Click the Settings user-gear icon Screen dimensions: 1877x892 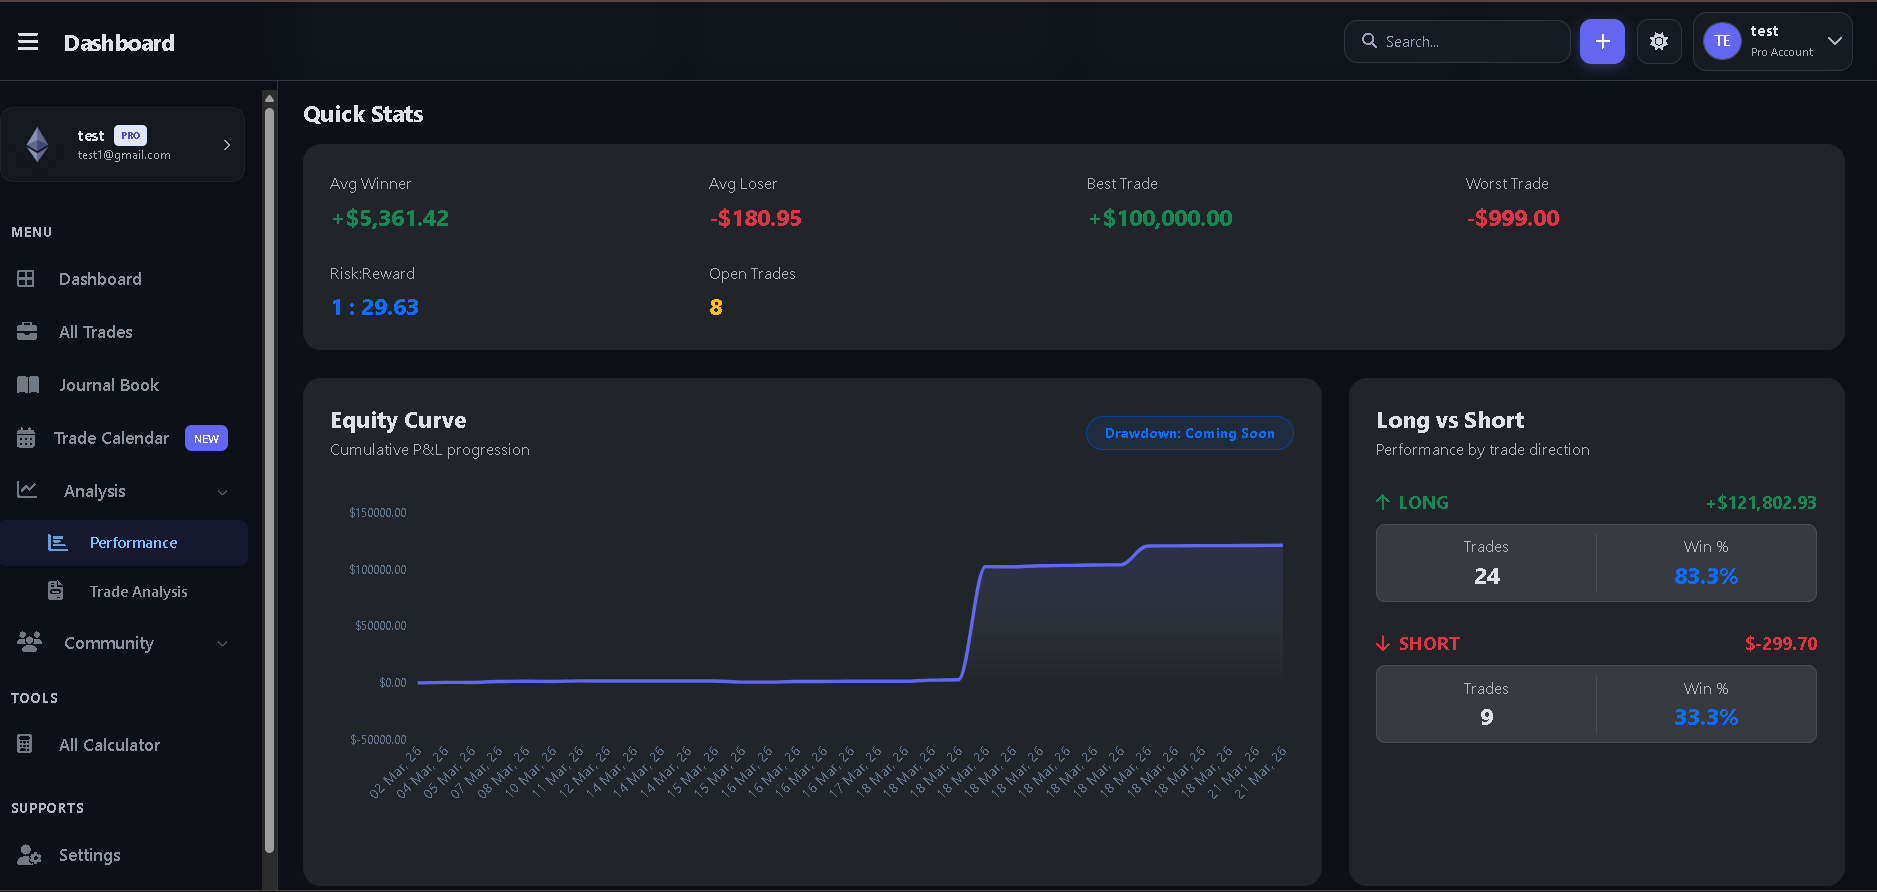click(x=29, y=855)
